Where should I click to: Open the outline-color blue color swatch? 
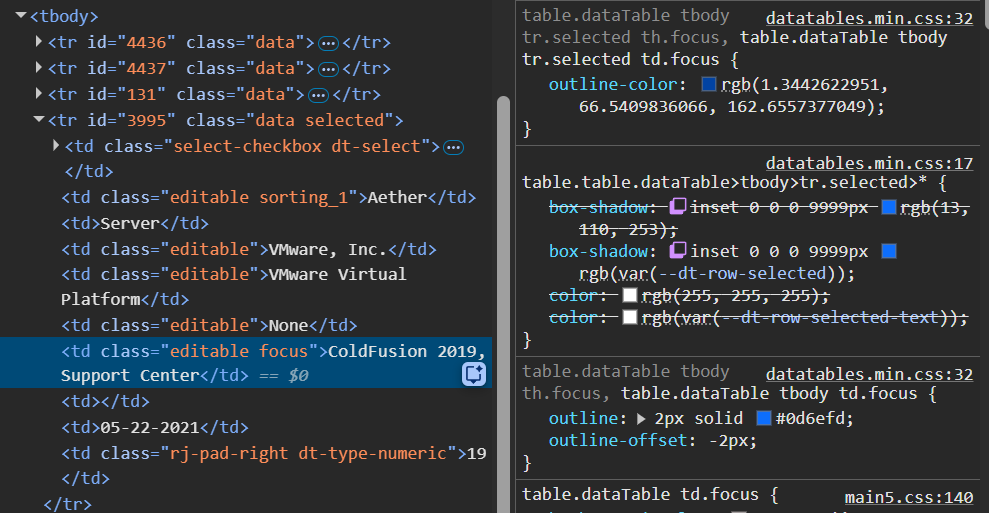point(709,85)
